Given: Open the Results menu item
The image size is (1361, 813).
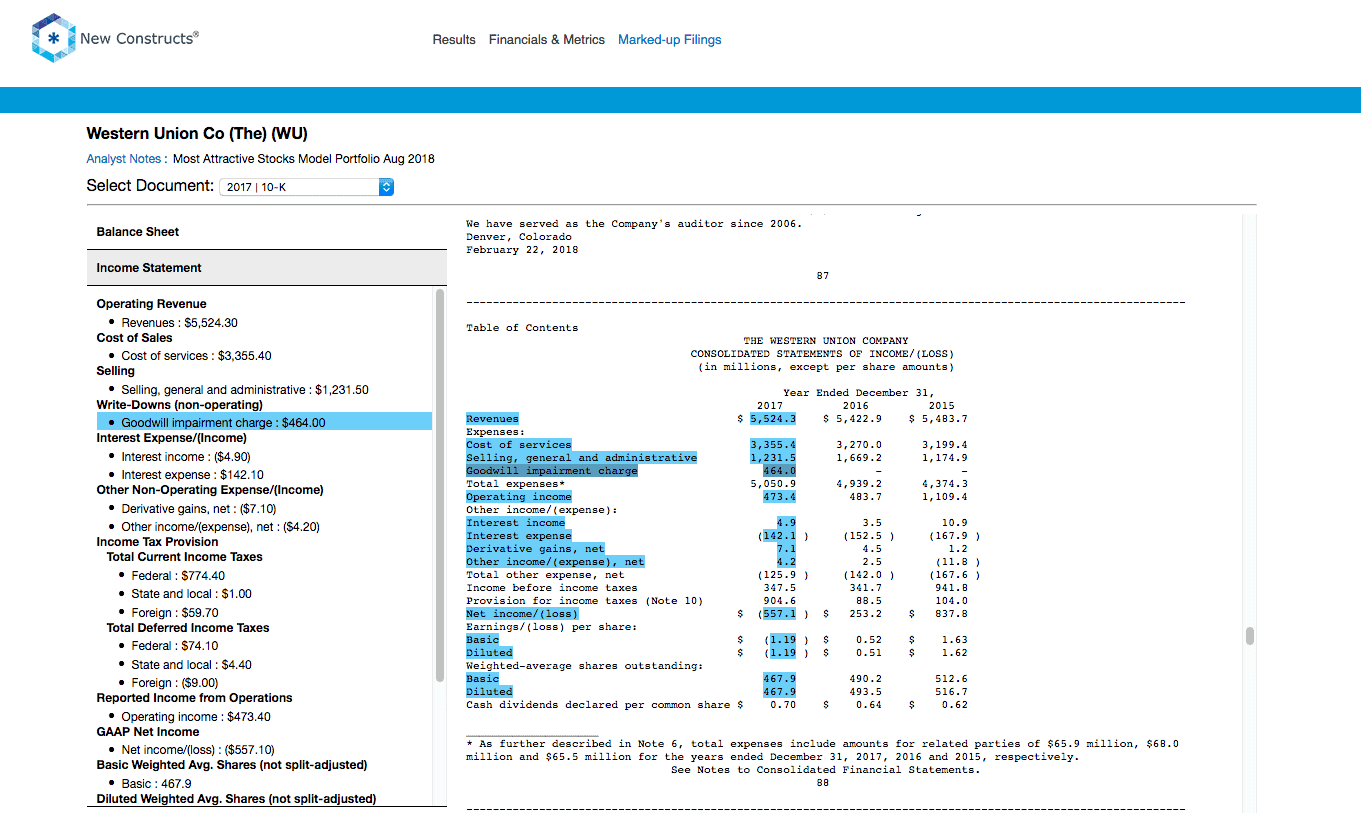Looking at the screenshot, I should click(454, 40).
